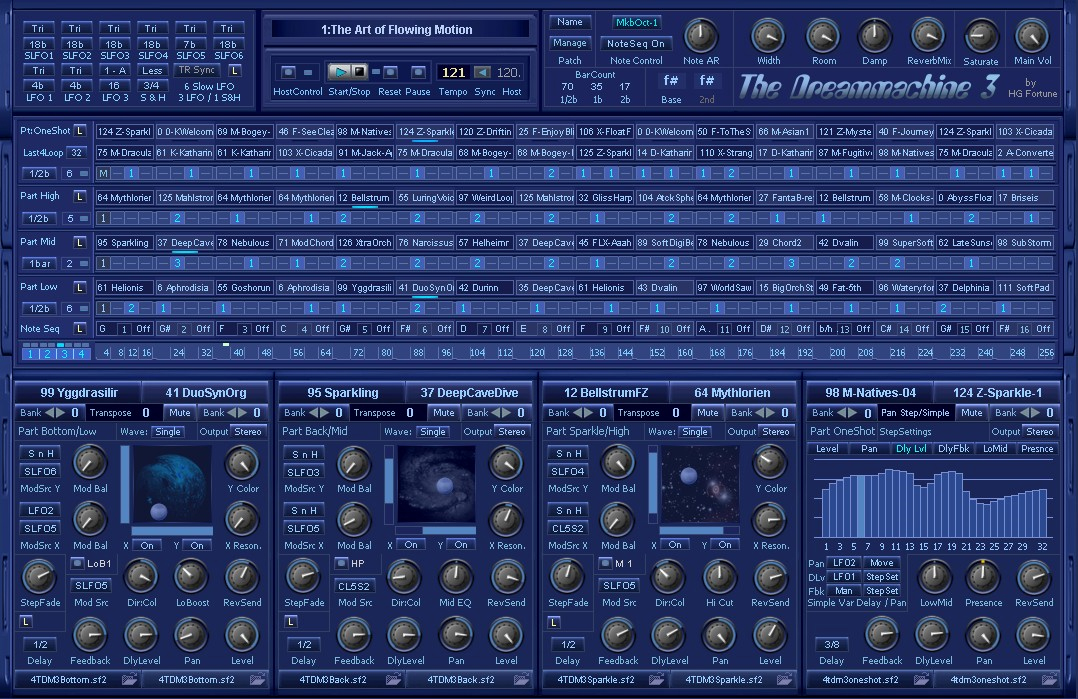This screenshot has width=1078, height=699.
Task: Open folder icon under 37 DeepCaveDive soundfont
Action: (x=522, y=680)
